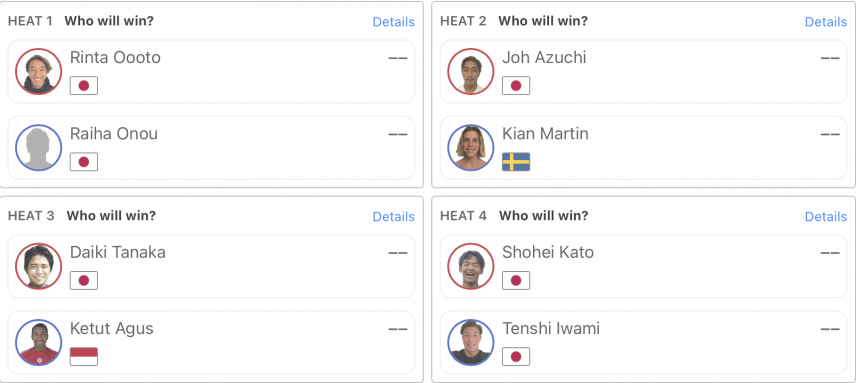This screenshot has width=856, height=383.
Task: Click the Indonesia flag under Ketut Agus
Action: [84, 357]
